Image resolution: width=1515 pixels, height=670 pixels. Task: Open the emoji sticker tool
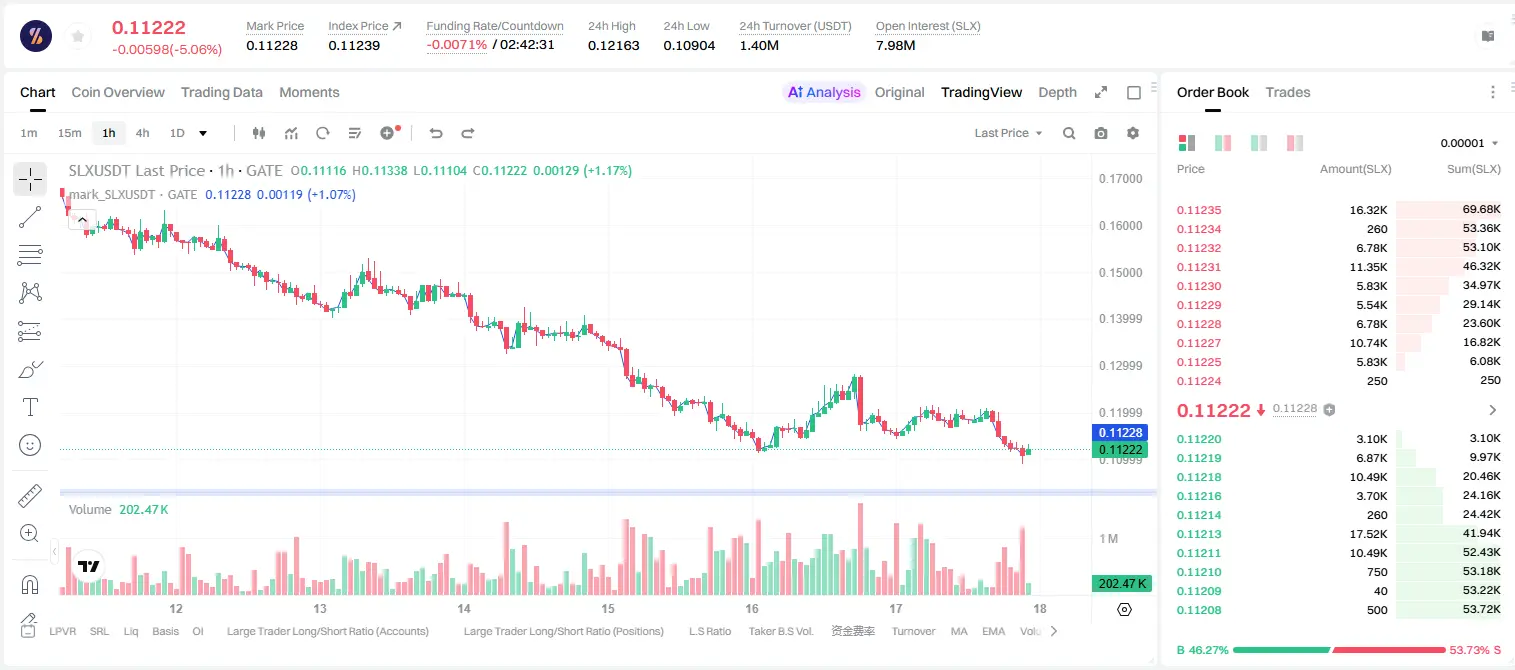click(x=30, y=445)
